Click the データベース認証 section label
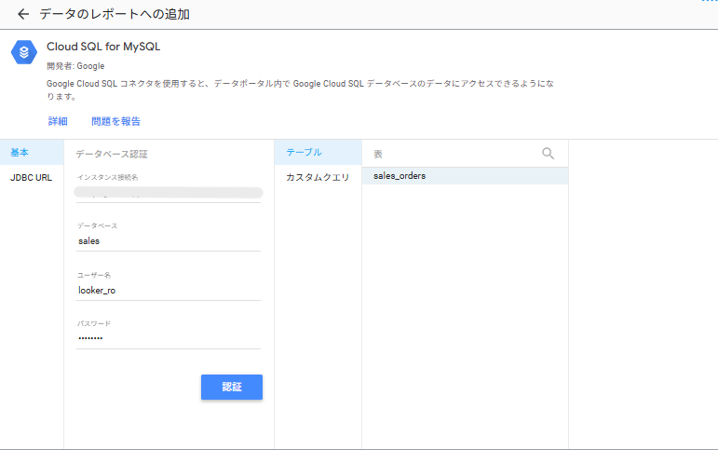 point(112,154)
